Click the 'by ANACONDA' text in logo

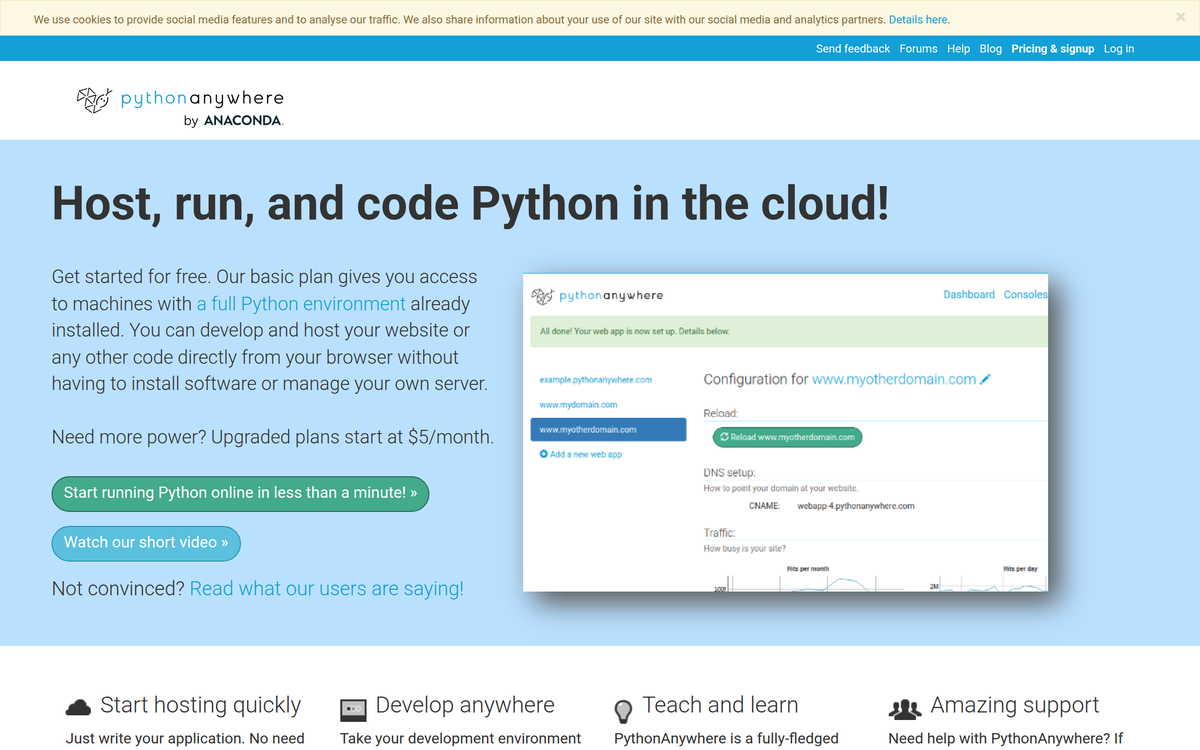coord(234,121)
